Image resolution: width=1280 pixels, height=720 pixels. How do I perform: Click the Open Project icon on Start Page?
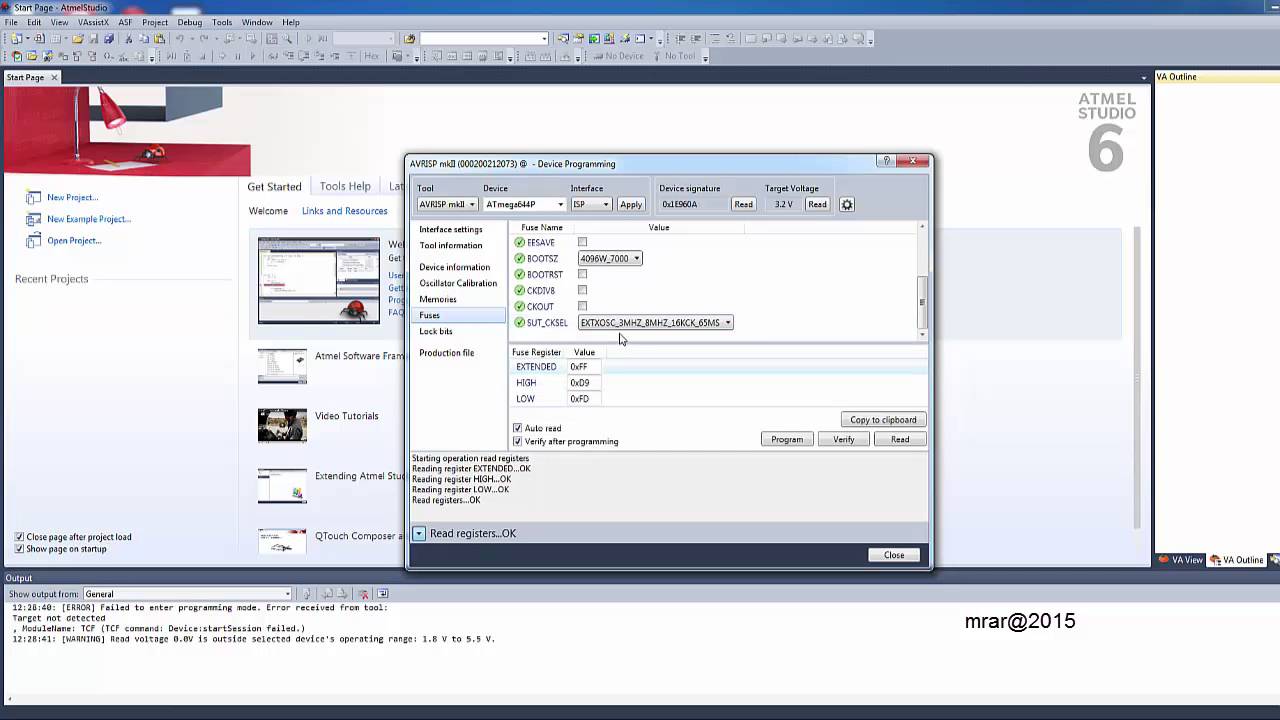[33, 241]
